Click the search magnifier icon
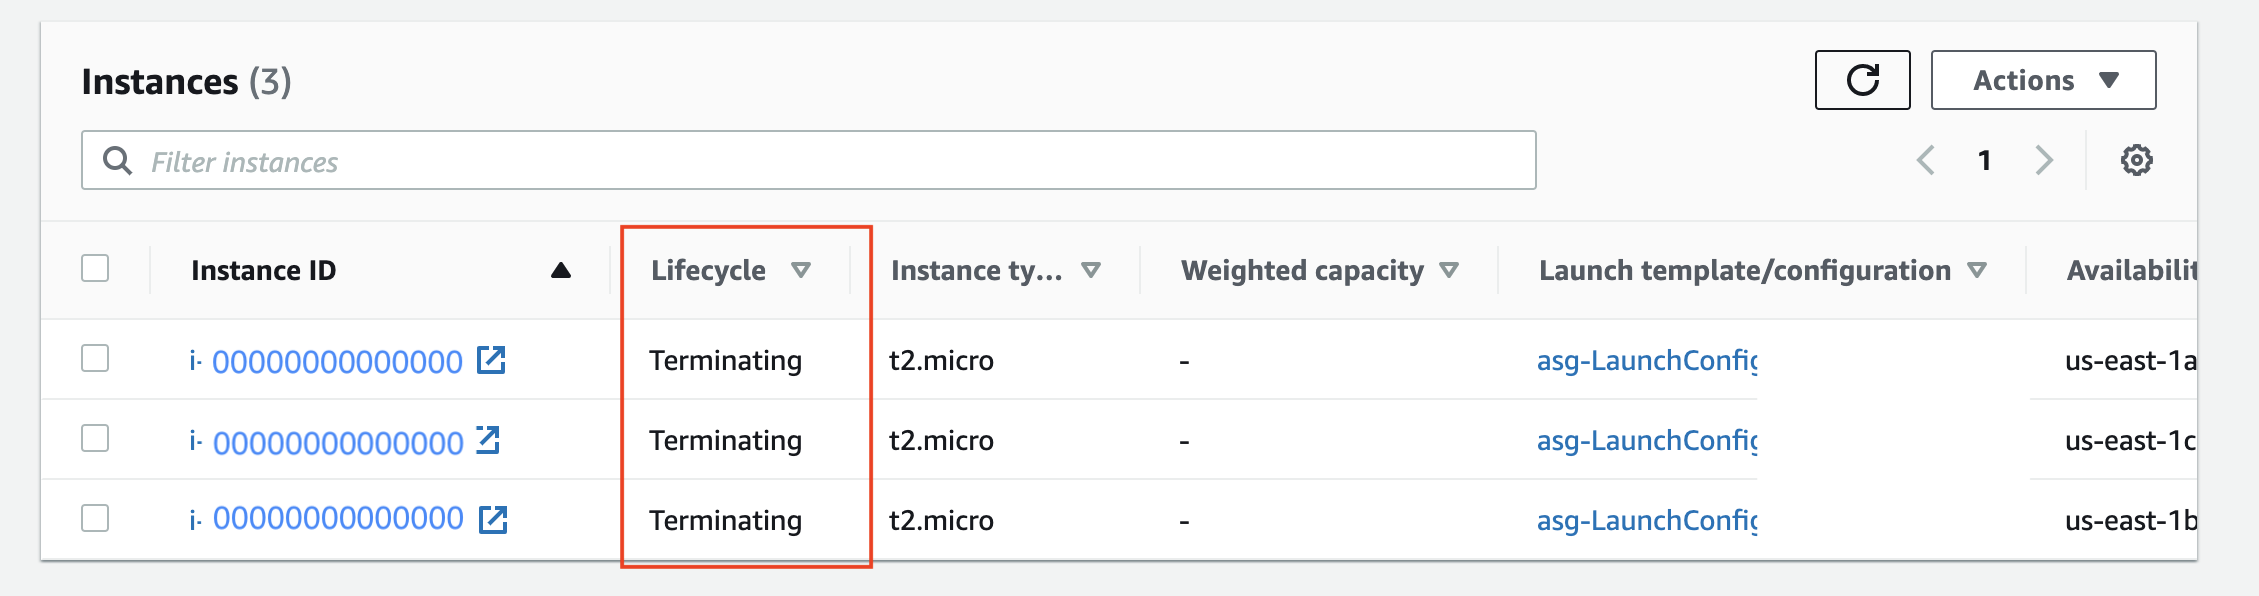The width and height of the screenshot is (2259, 596). (118, 160)
